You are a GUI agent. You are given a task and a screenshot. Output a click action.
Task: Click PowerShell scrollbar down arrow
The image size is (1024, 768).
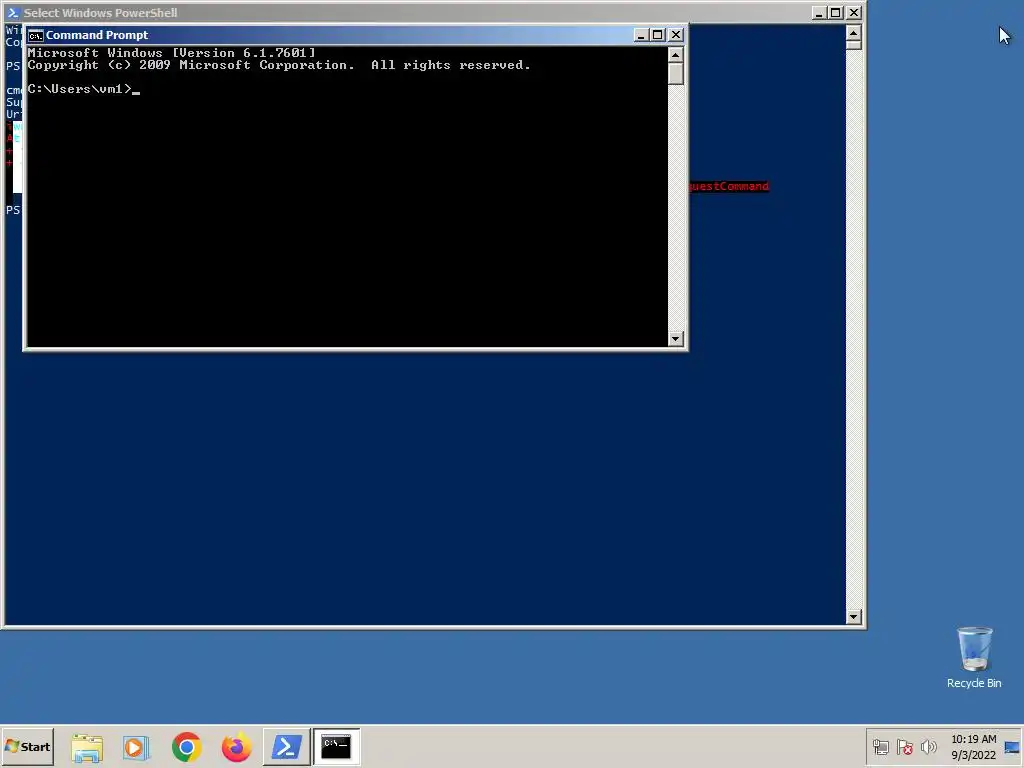pyautogui.click(x=854, y=616)
